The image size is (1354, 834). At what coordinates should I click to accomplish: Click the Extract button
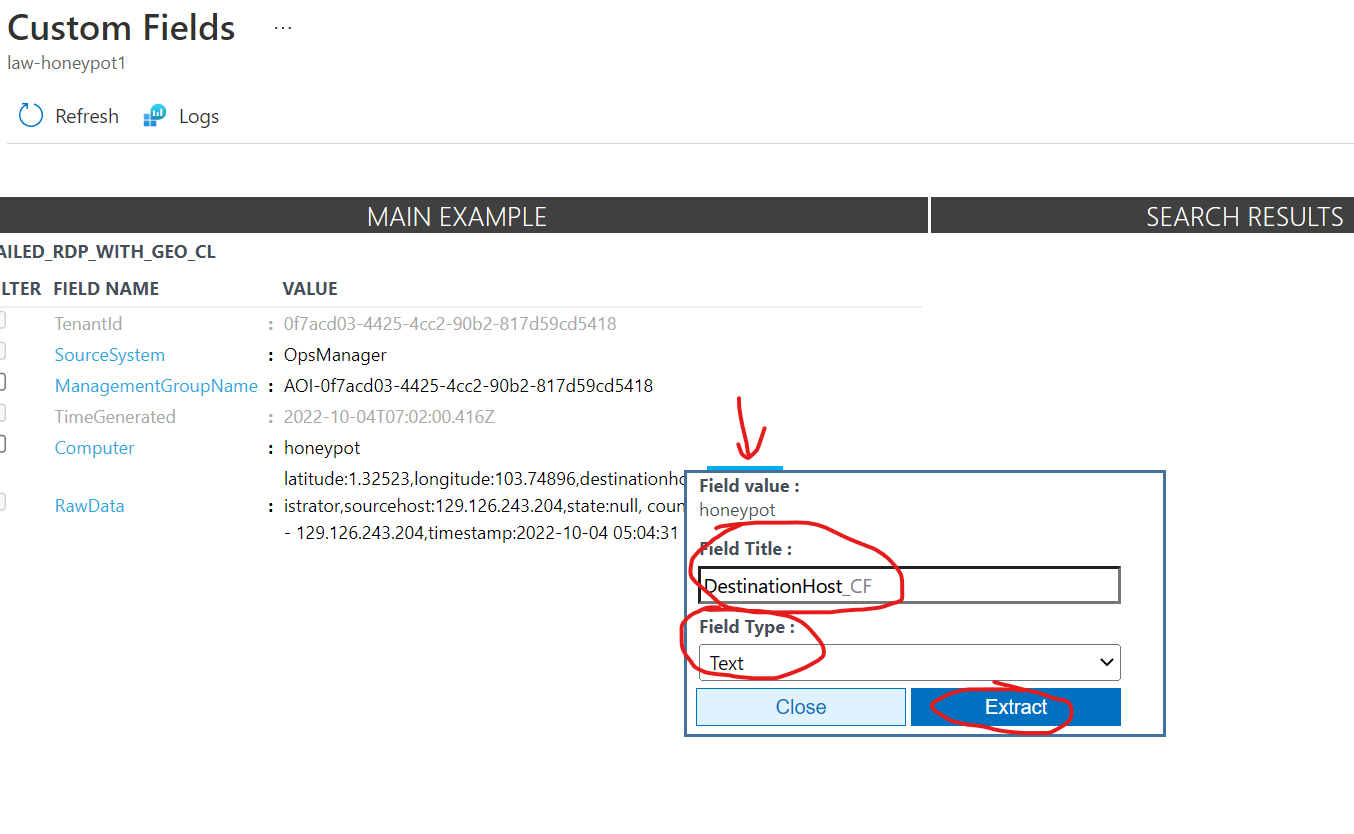[1015, 706]
